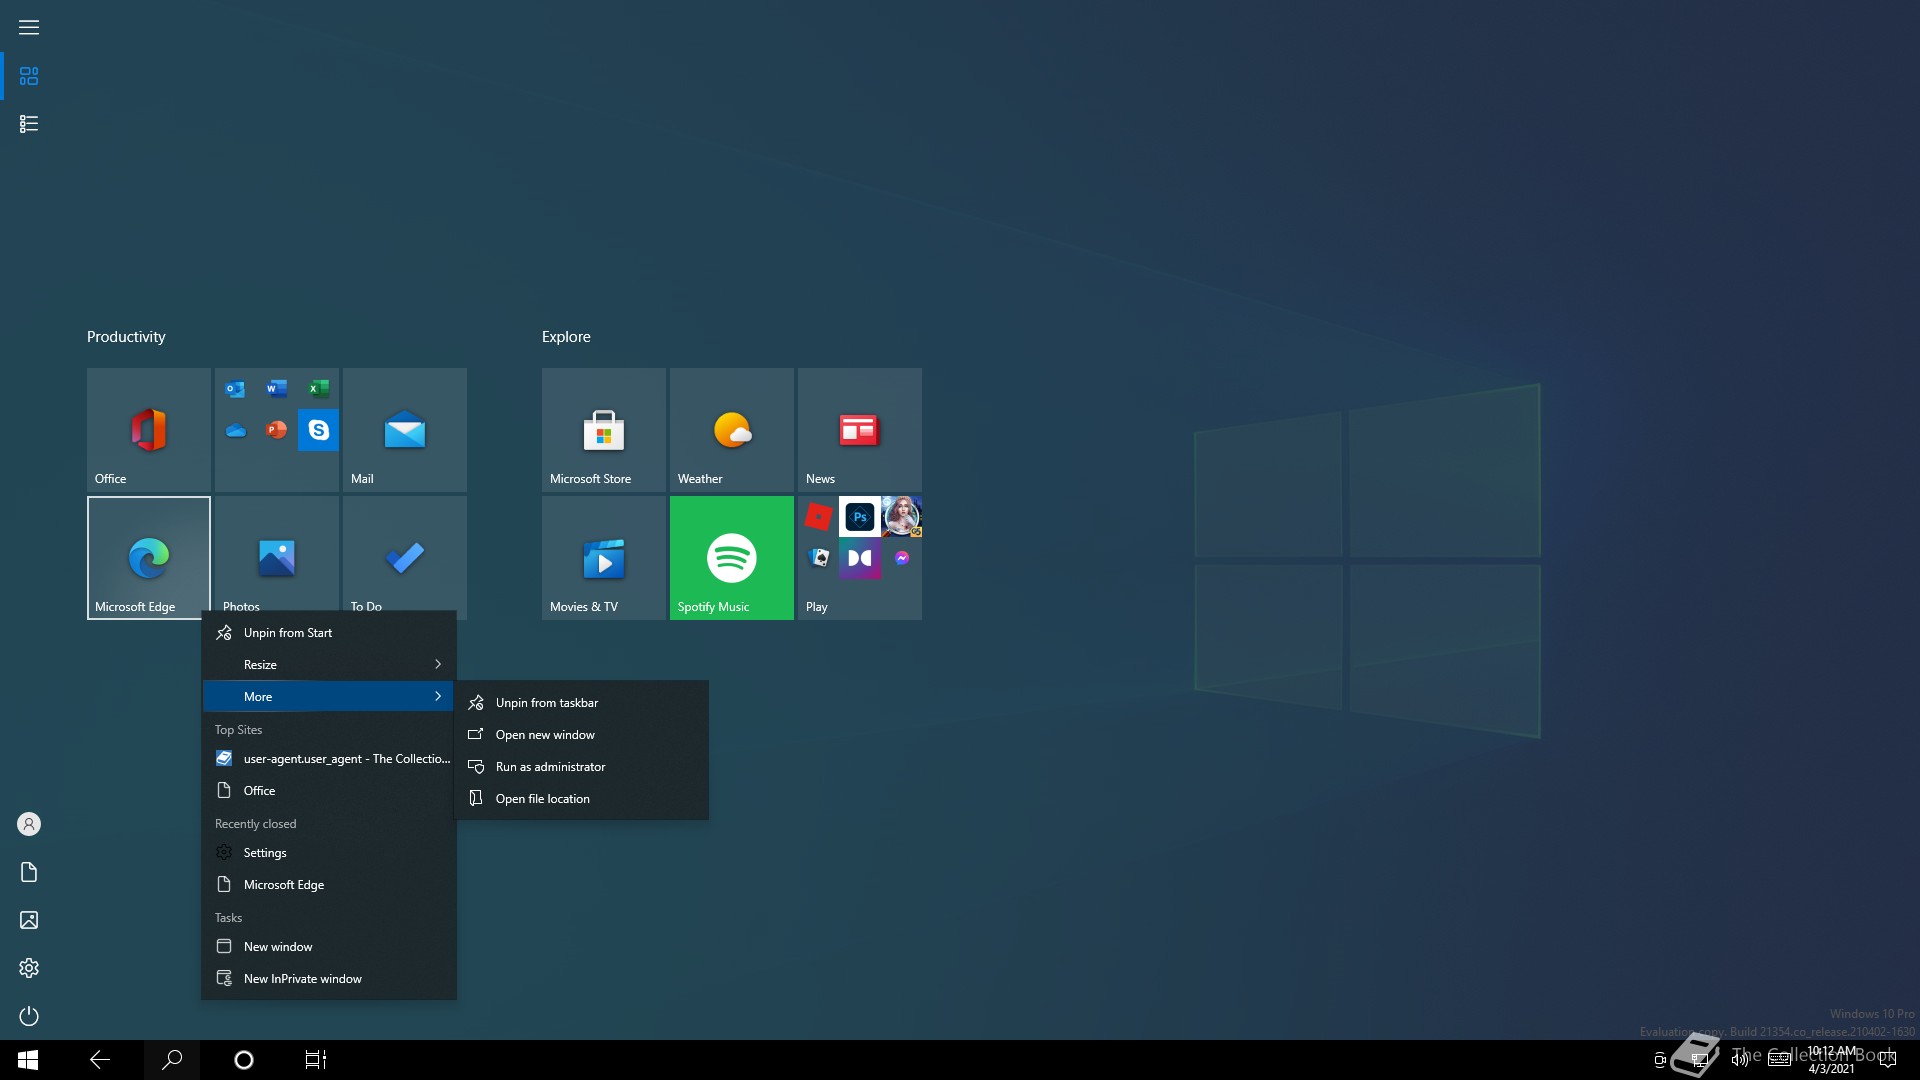This screenshot has width=1920, height=1080.
Task: Choose New InPrivate window task
Action: pos(329,979)
